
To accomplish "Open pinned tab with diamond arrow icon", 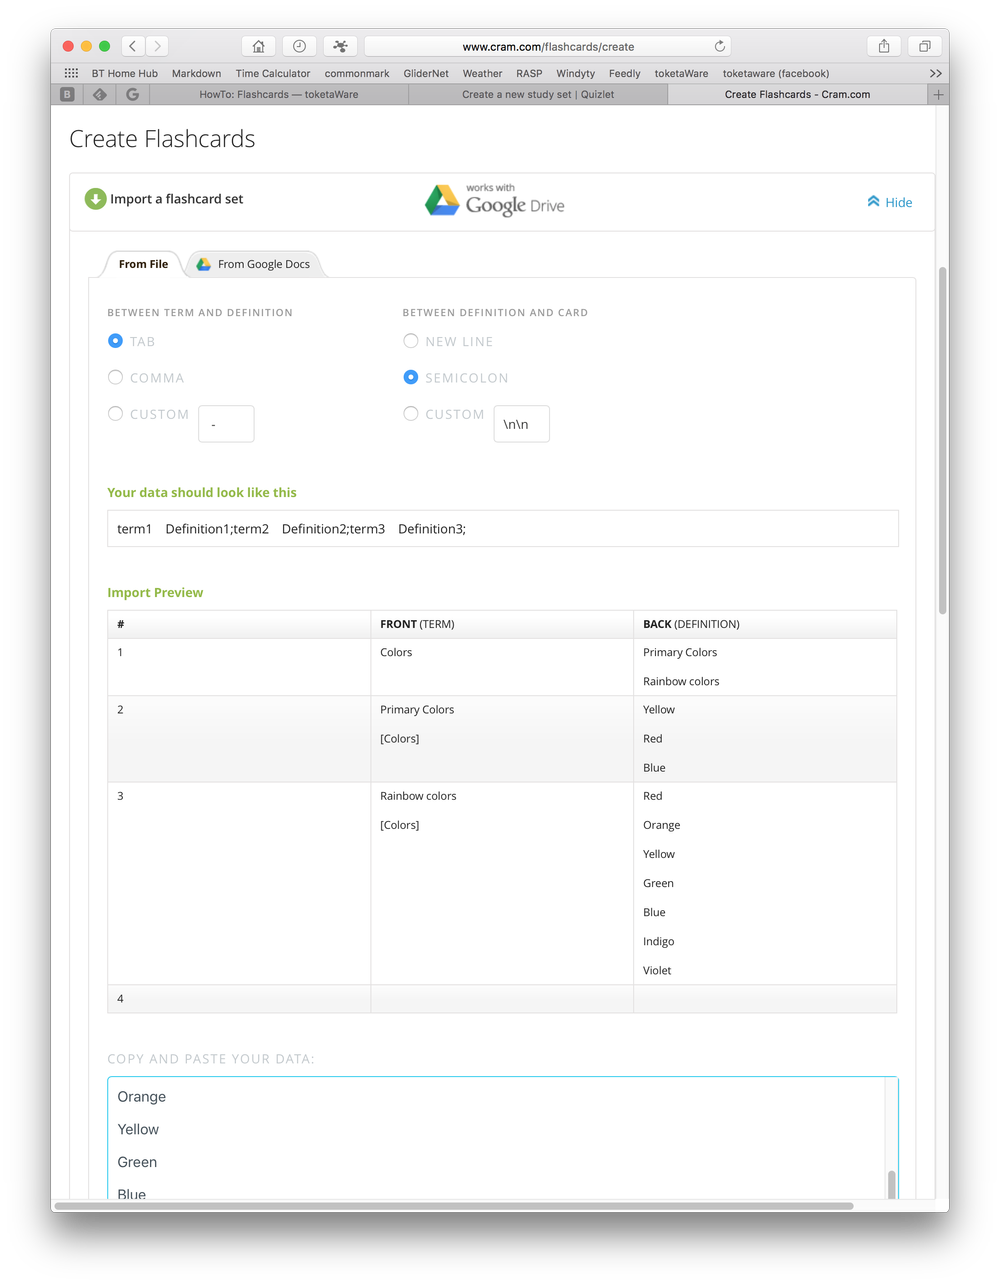I will 99,94.
